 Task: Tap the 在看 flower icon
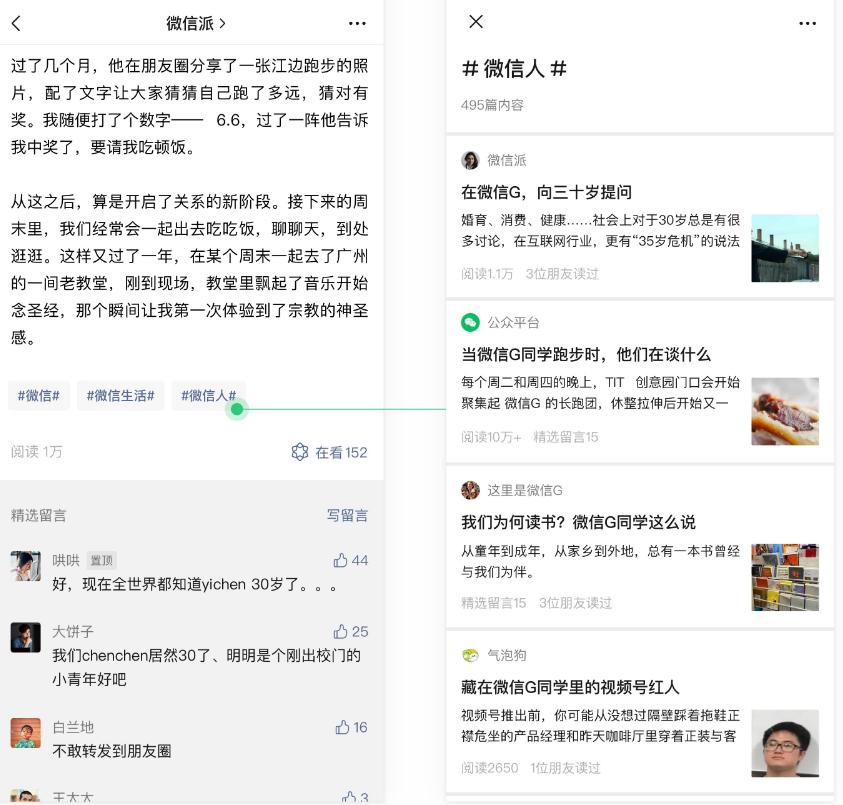(x=300, y=452)
